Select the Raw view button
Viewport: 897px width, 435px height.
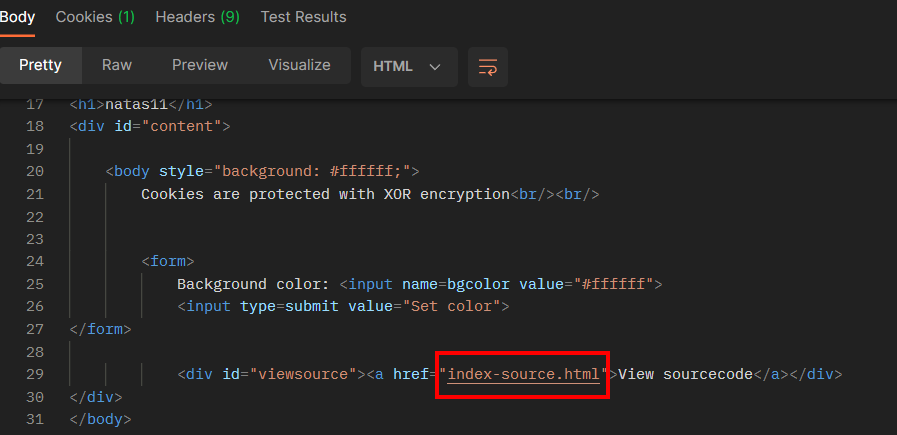click(117, 65)
